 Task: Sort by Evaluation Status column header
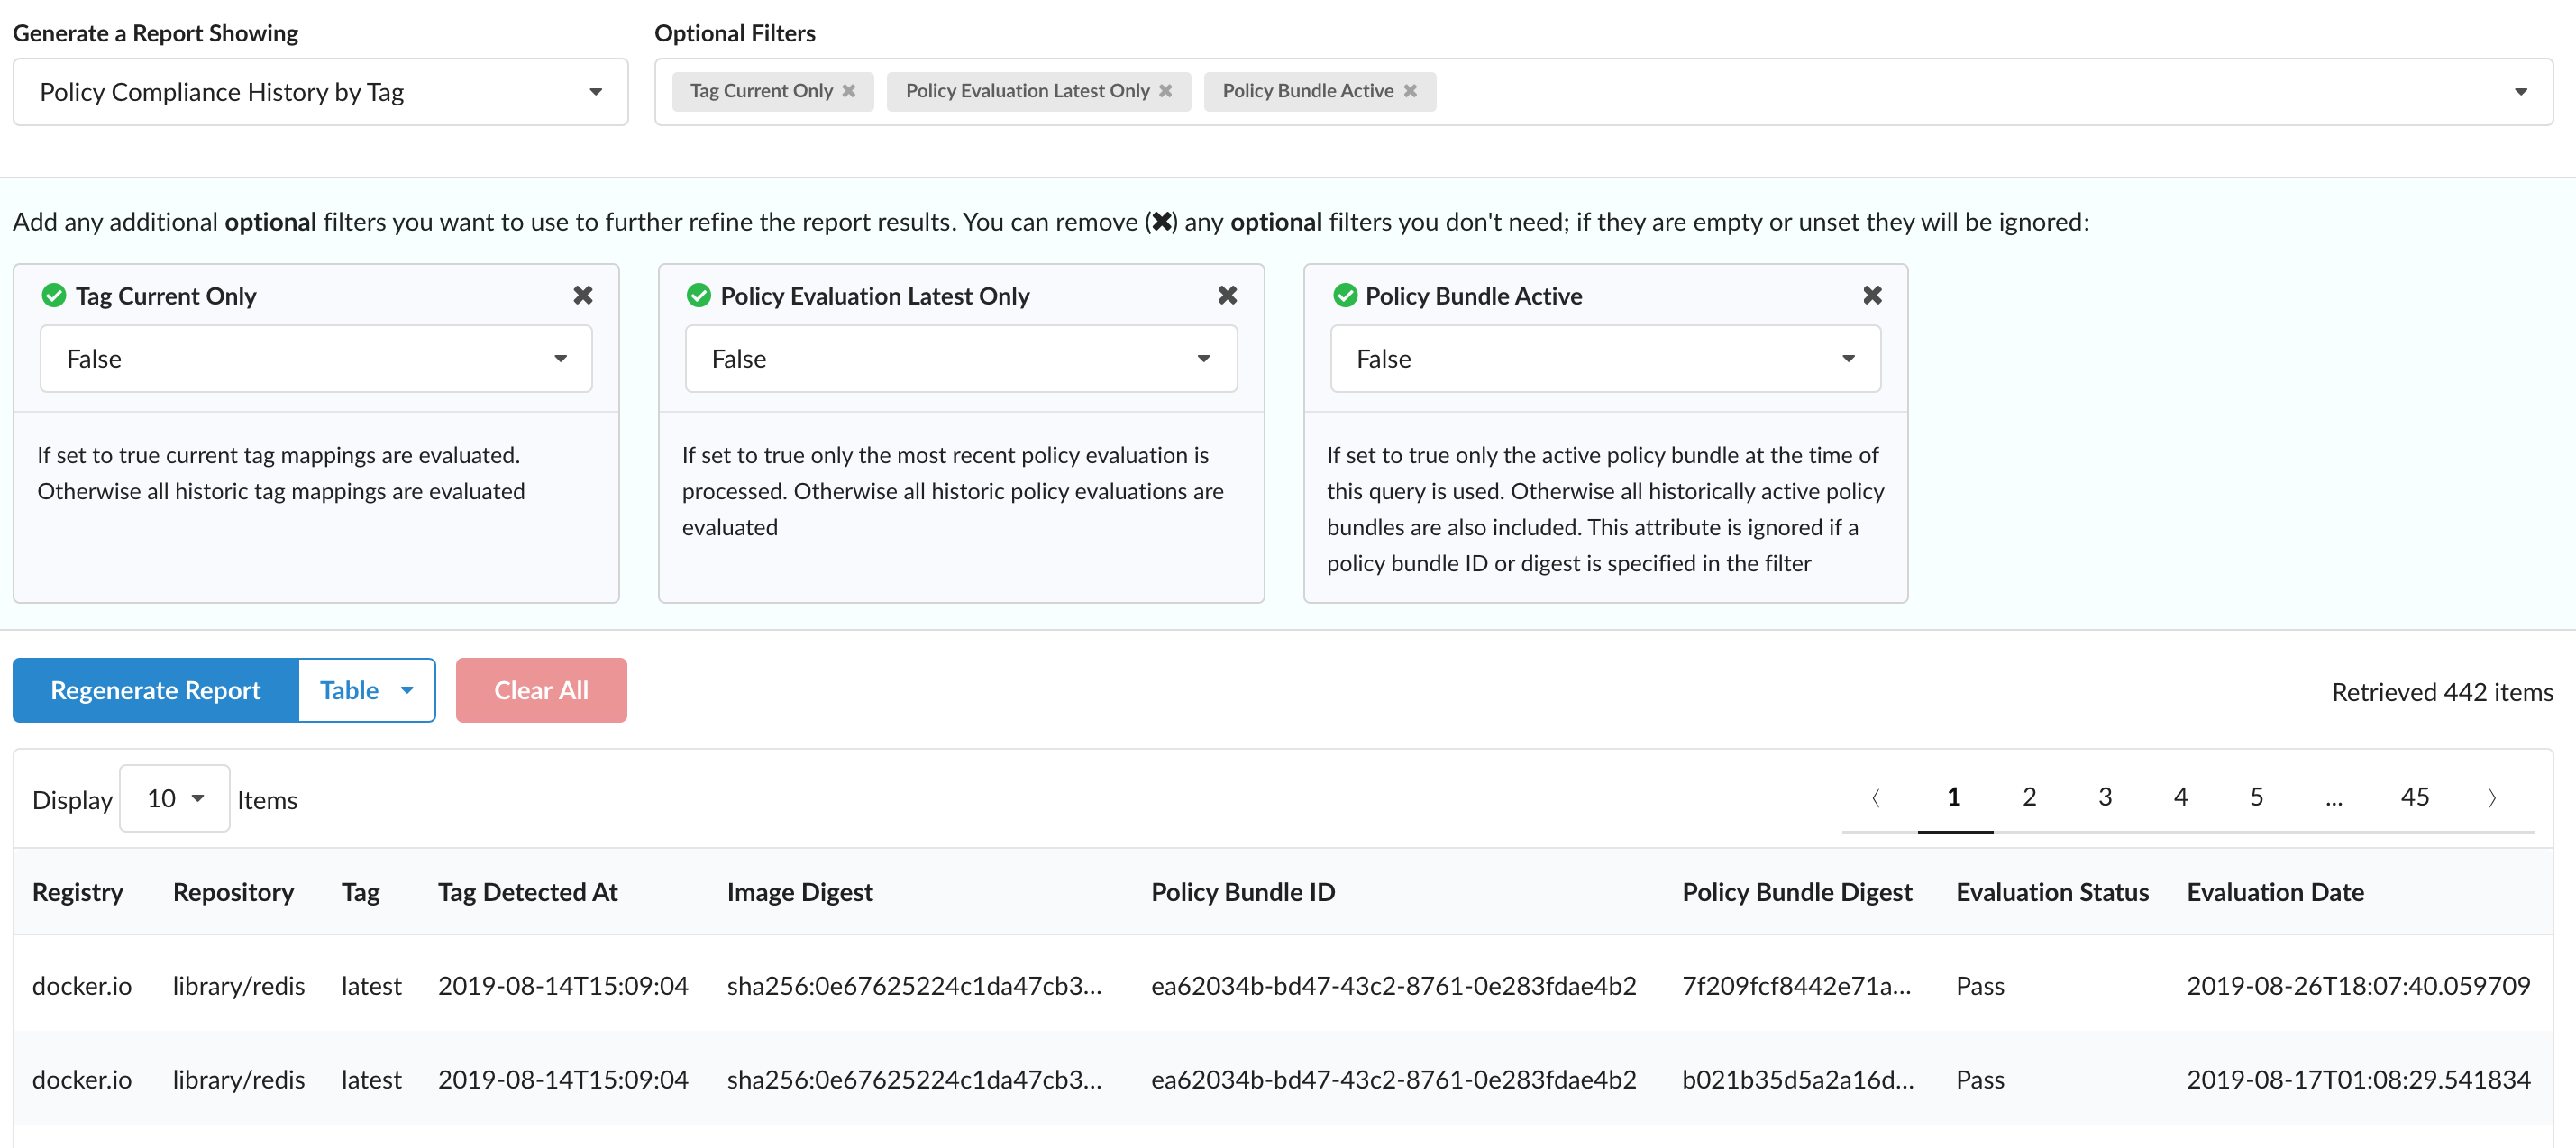pyautogui.click(x=2051, y=893)
